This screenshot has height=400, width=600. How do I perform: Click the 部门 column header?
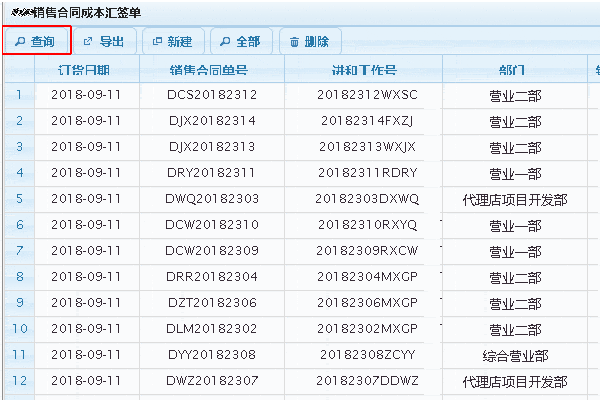[x=512, y=70]
